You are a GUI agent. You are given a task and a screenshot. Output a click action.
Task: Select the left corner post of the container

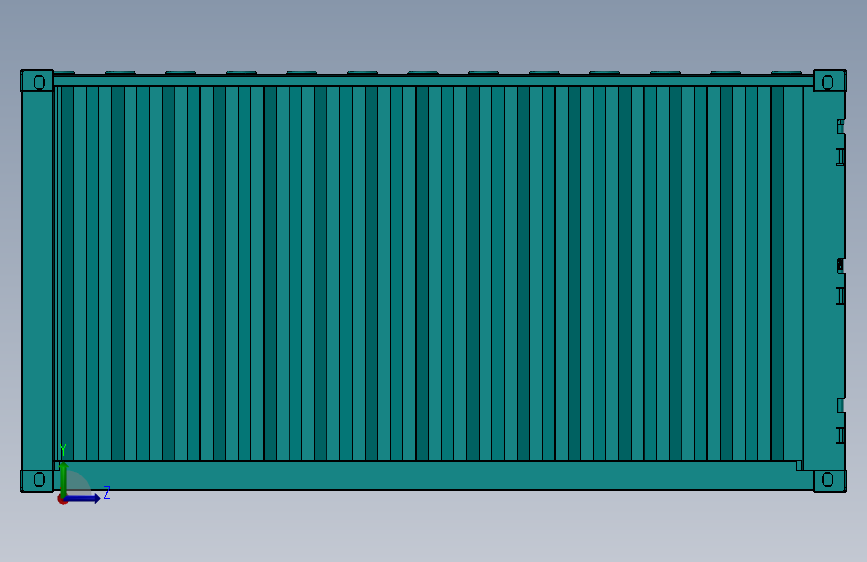tap(37, 280)
